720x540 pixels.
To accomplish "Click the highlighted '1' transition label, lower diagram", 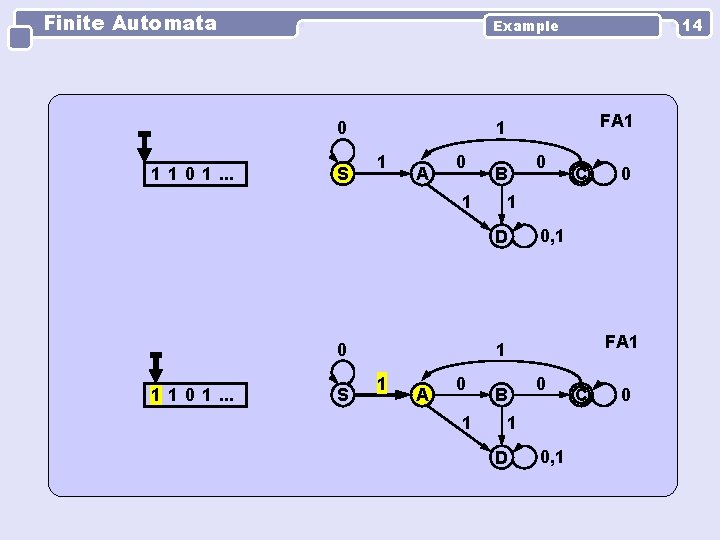I will click(x=382, y=383).
